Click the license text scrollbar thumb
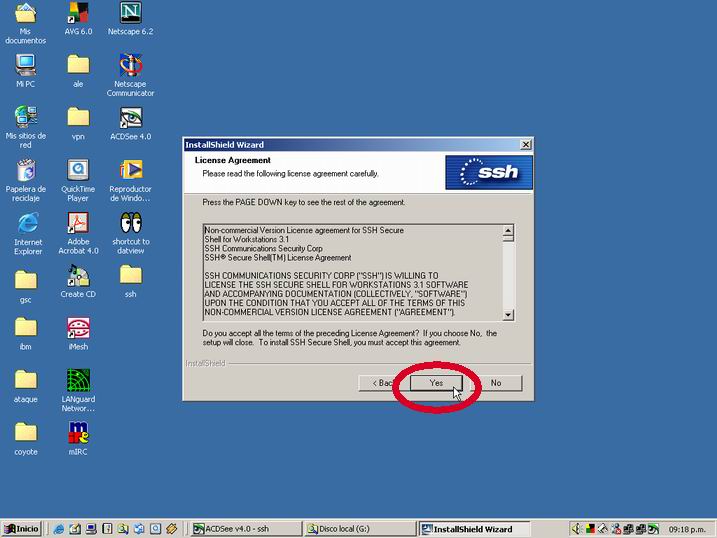 coord(508,239)
